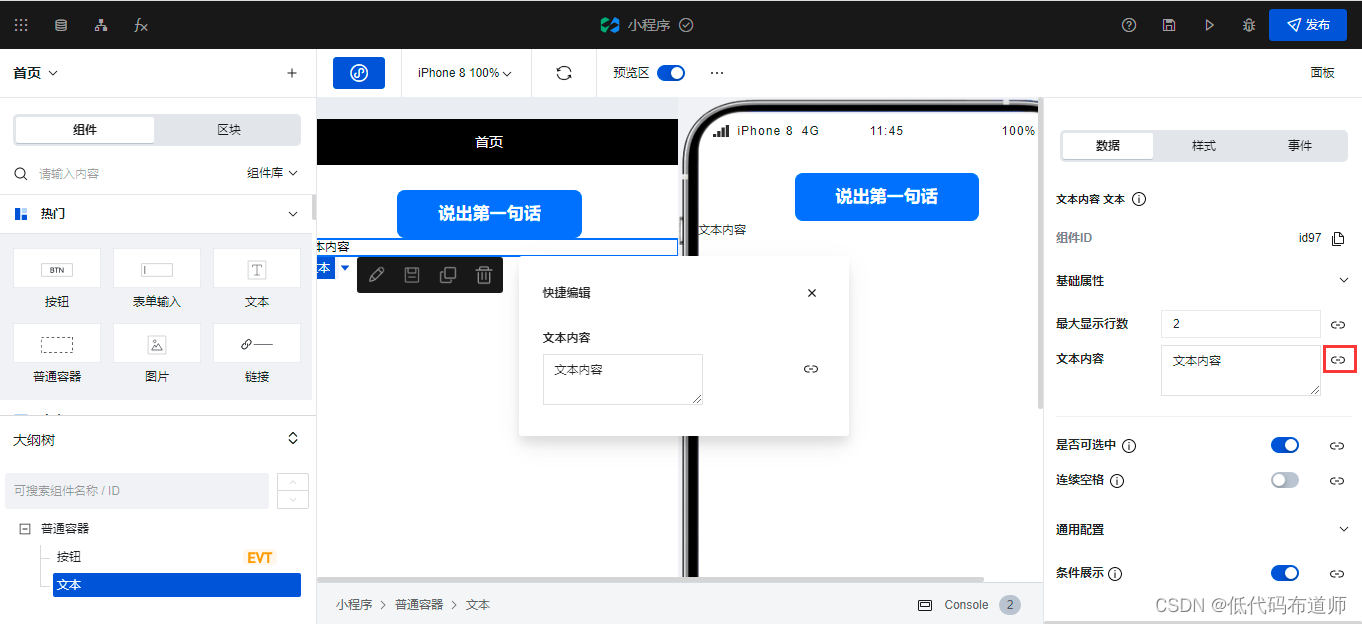Select the 图片 component icon
The width and height of the screenshot is (1362, 624).
pos(157,343)
